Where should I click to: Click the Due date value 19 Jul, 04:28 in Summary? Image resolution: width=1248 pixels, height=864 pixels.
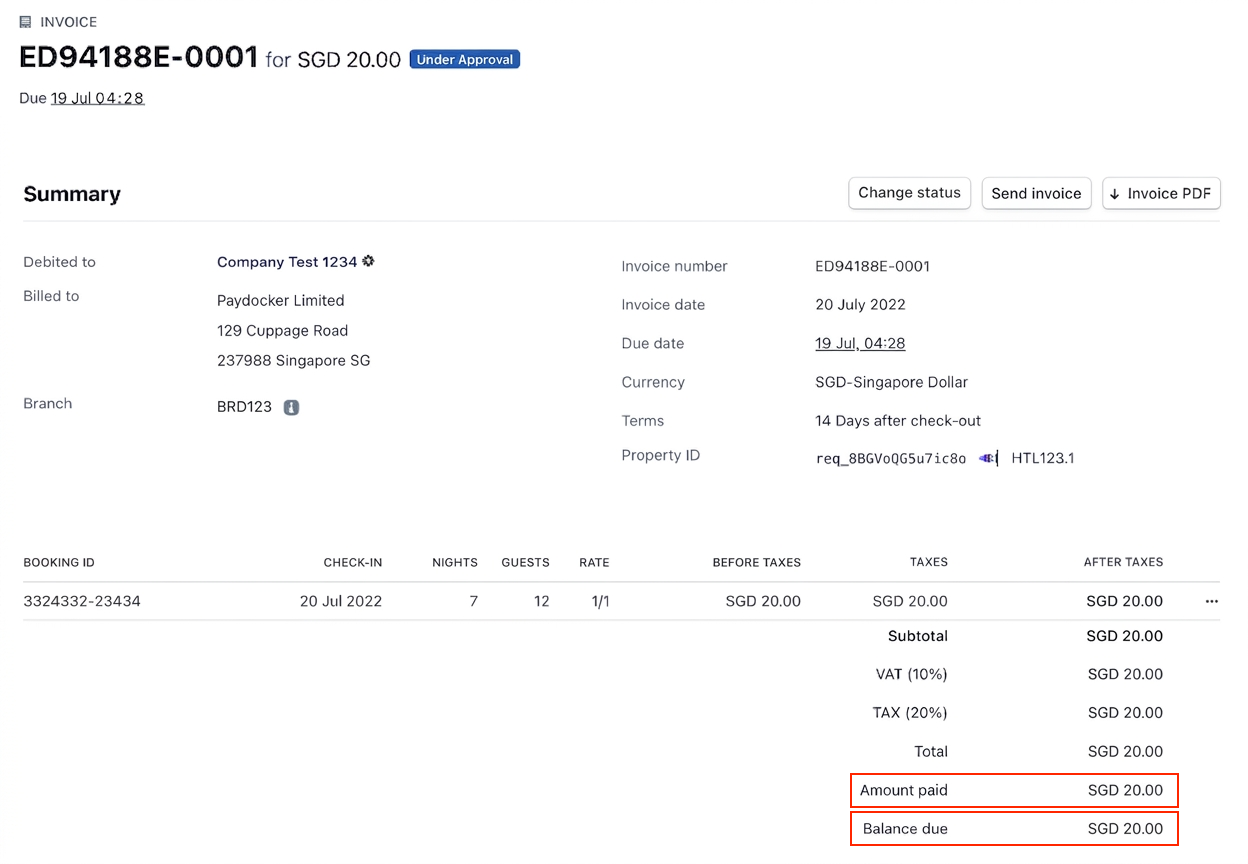click(x=860, y=343)
